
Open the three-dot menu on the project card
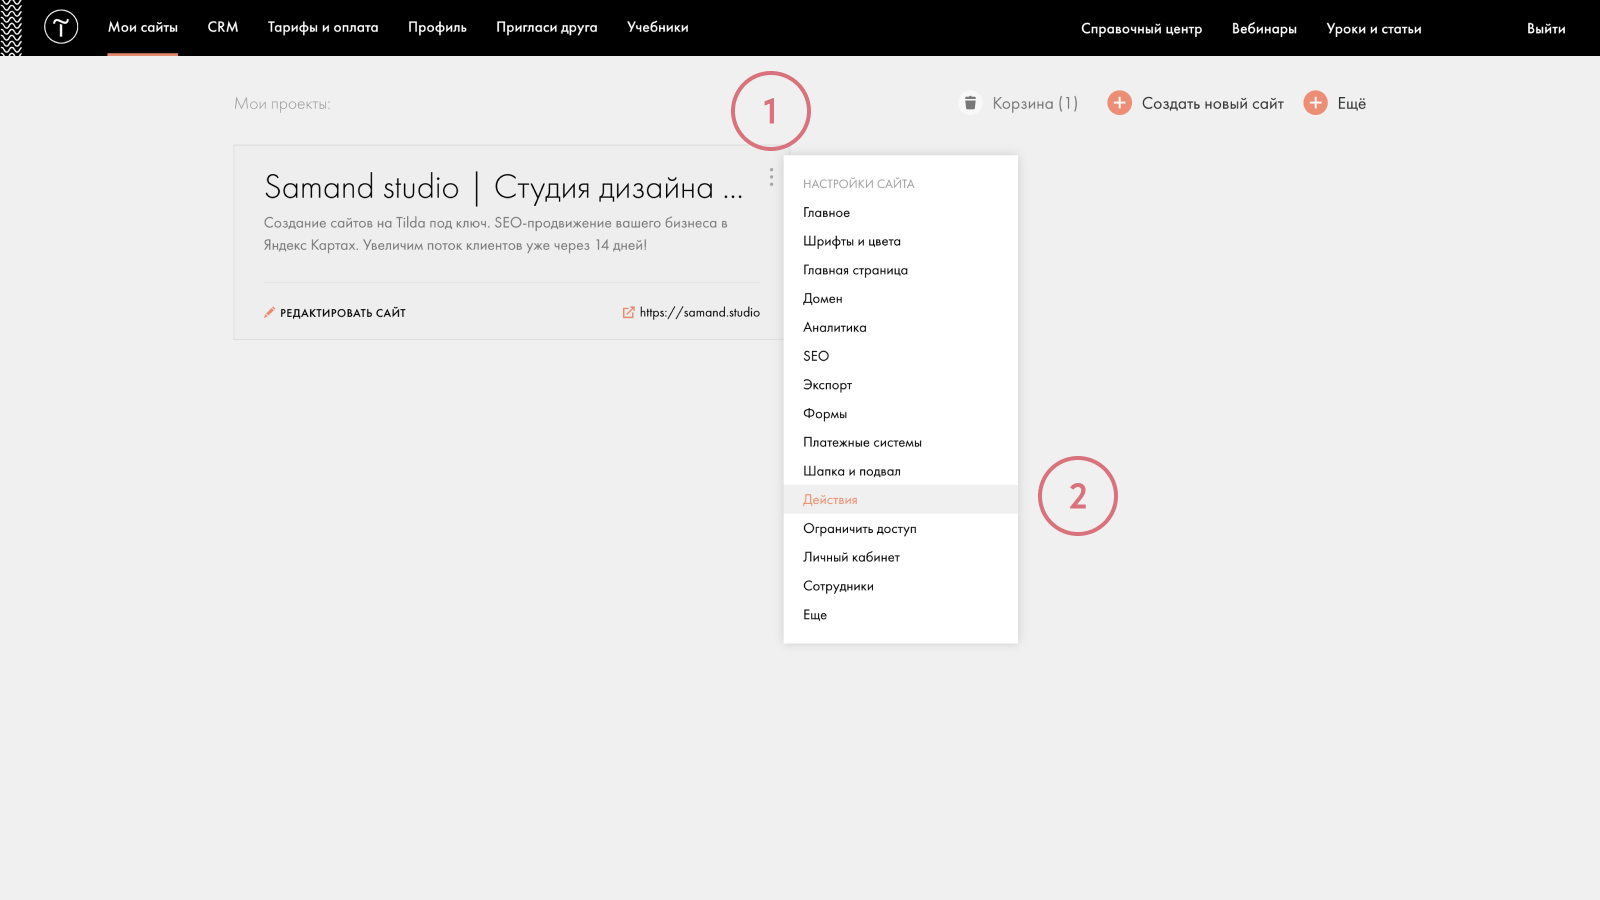(x=771, y=177)
